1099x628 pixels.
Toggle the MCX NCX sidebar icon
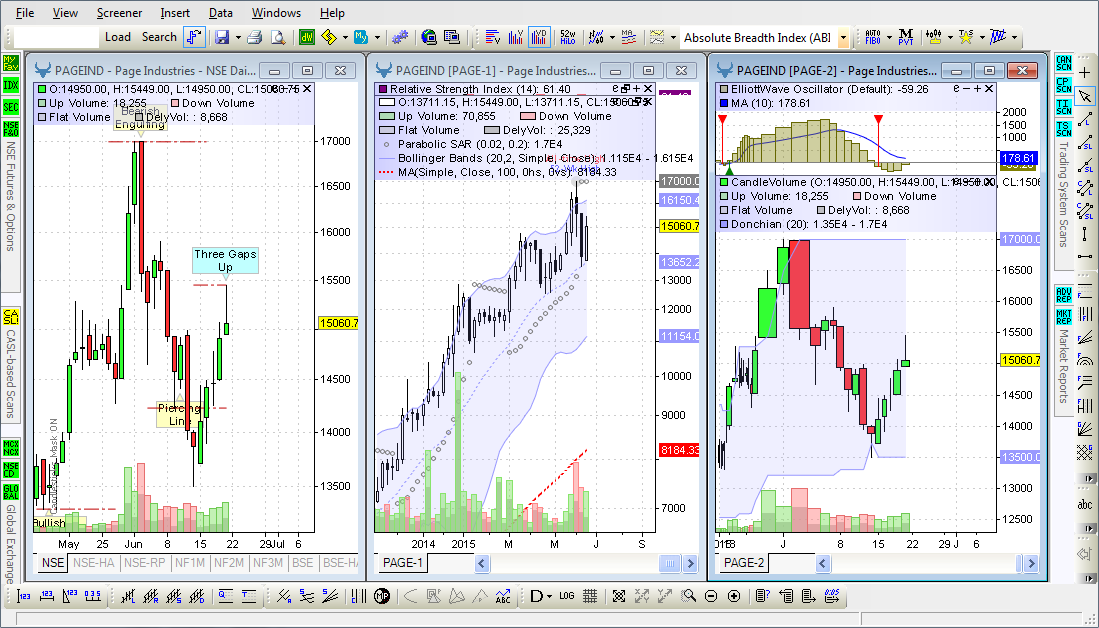[x=11, y=447]
